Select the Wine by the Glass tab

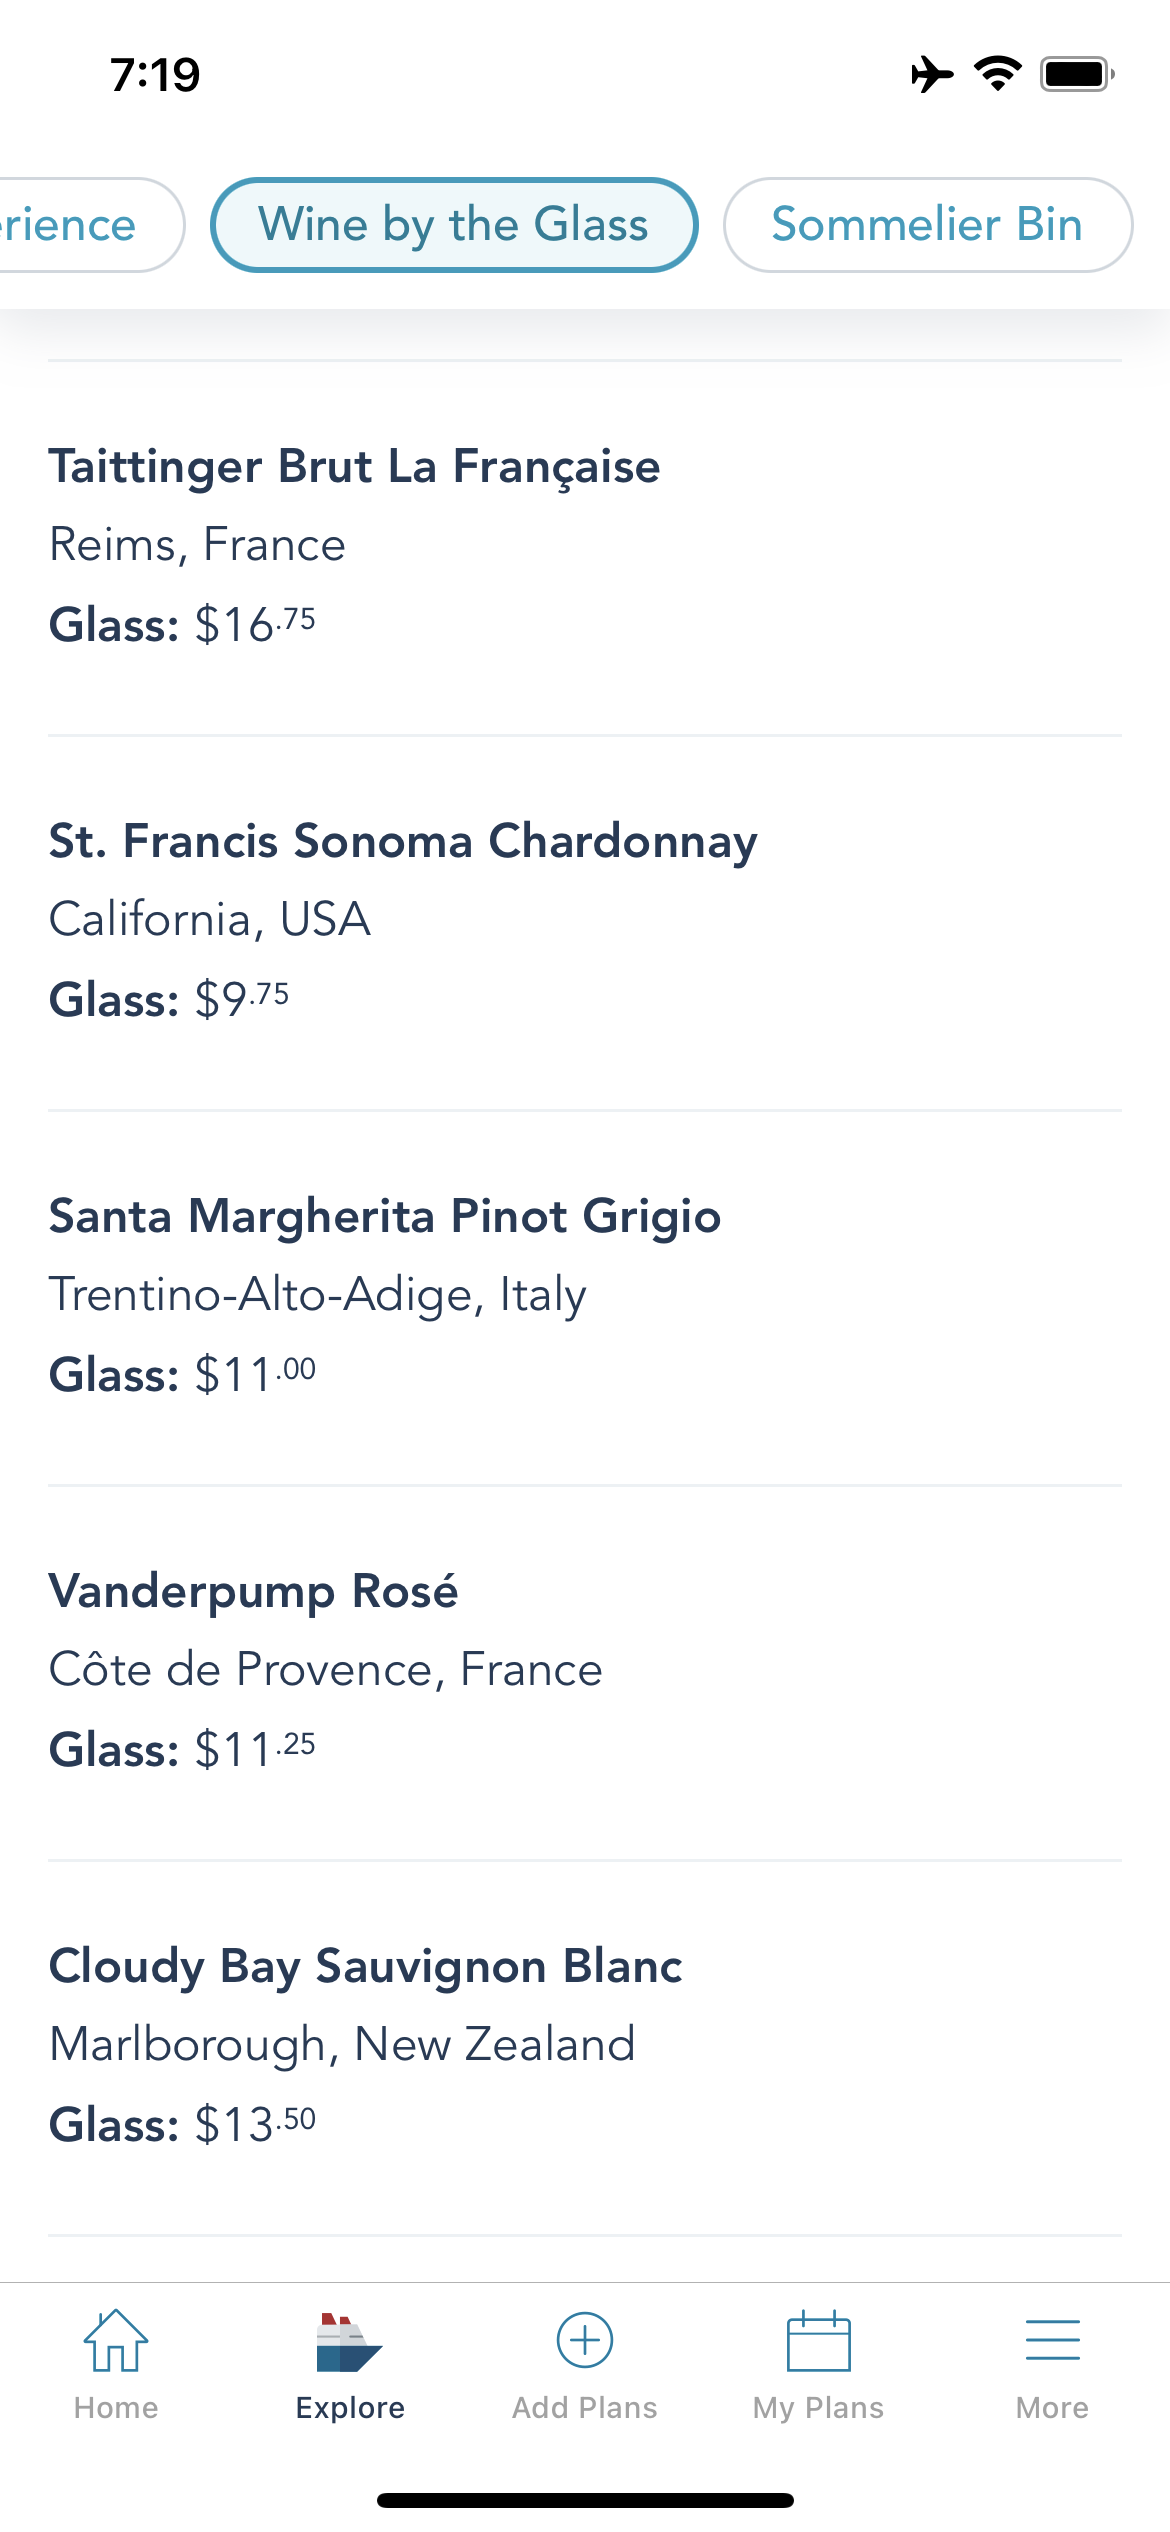point(454,225)
